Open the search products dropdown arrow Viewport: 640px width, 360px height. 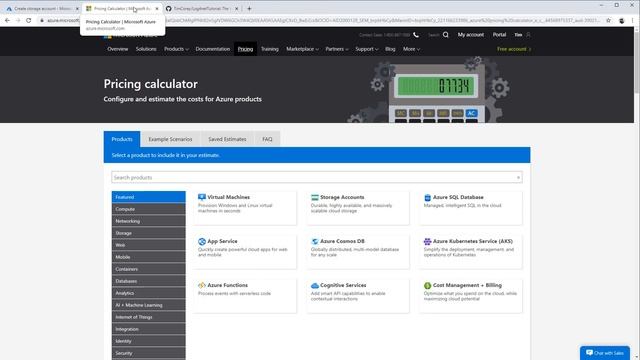518,178
